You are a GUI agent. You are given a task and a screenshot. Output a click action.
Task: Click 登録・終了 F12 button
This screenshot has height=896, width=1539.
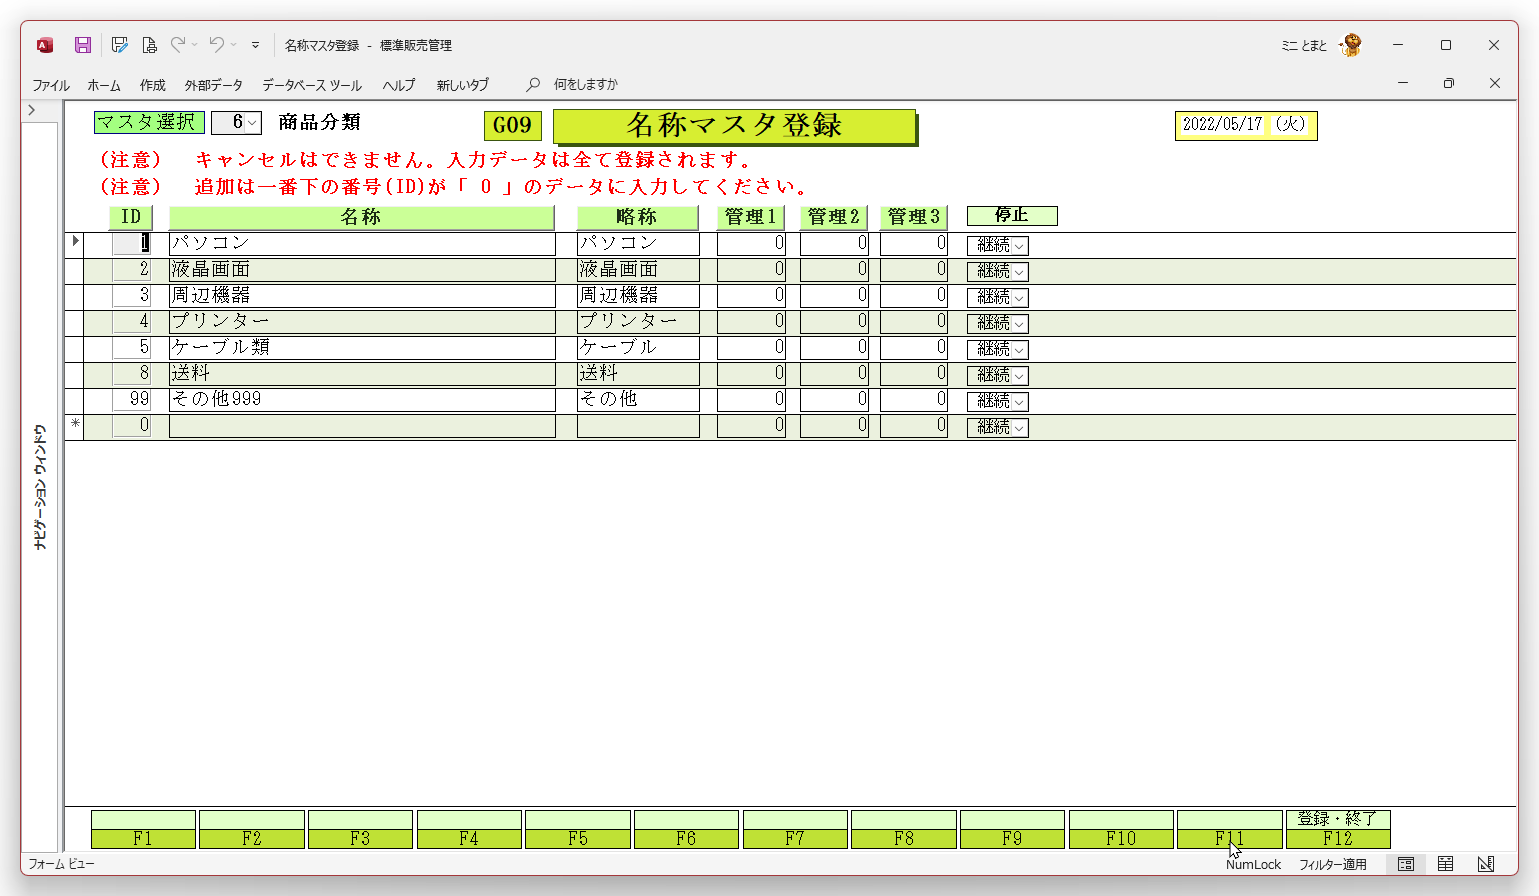(1338, 829)
